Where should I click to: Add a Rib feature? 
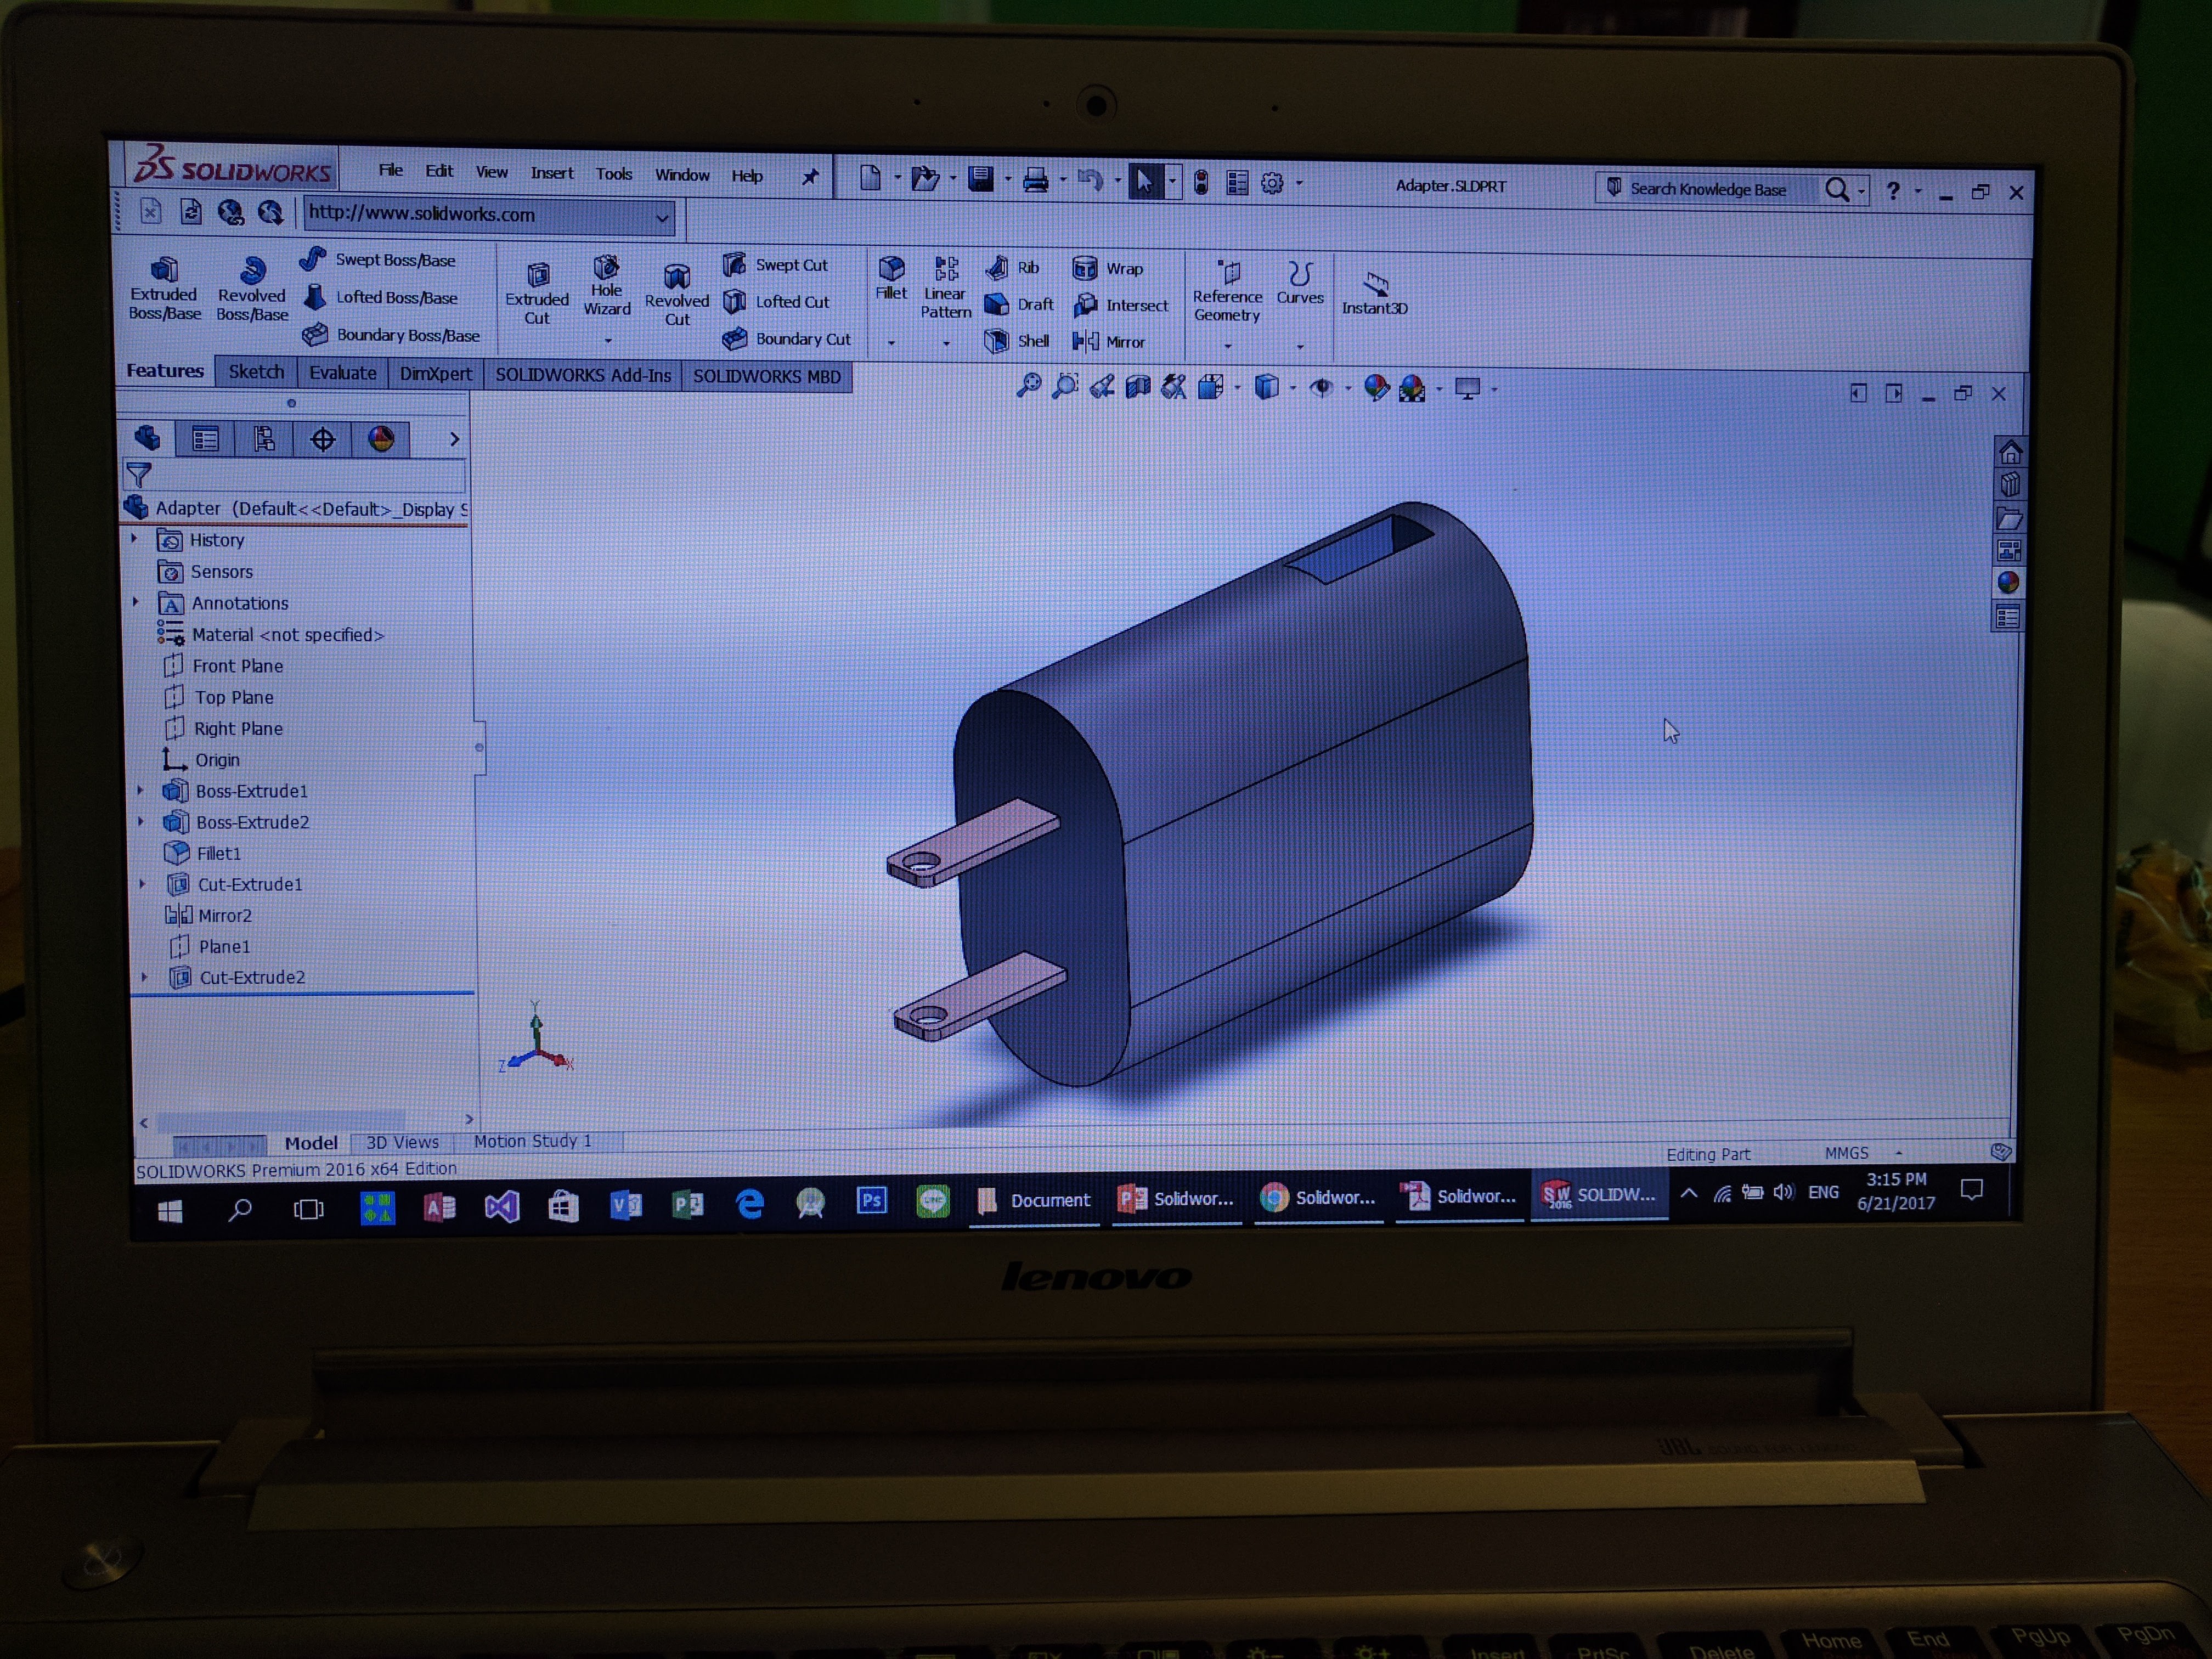coord(1012,267)
